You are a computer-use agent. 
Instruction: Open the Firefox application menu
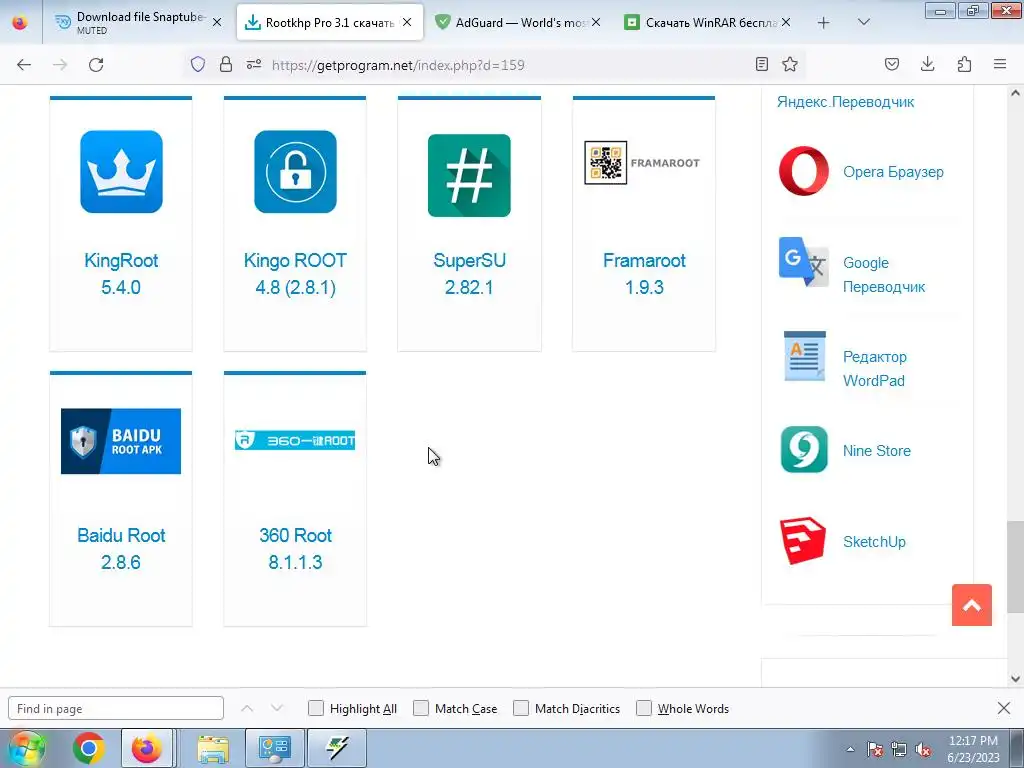1000,64
